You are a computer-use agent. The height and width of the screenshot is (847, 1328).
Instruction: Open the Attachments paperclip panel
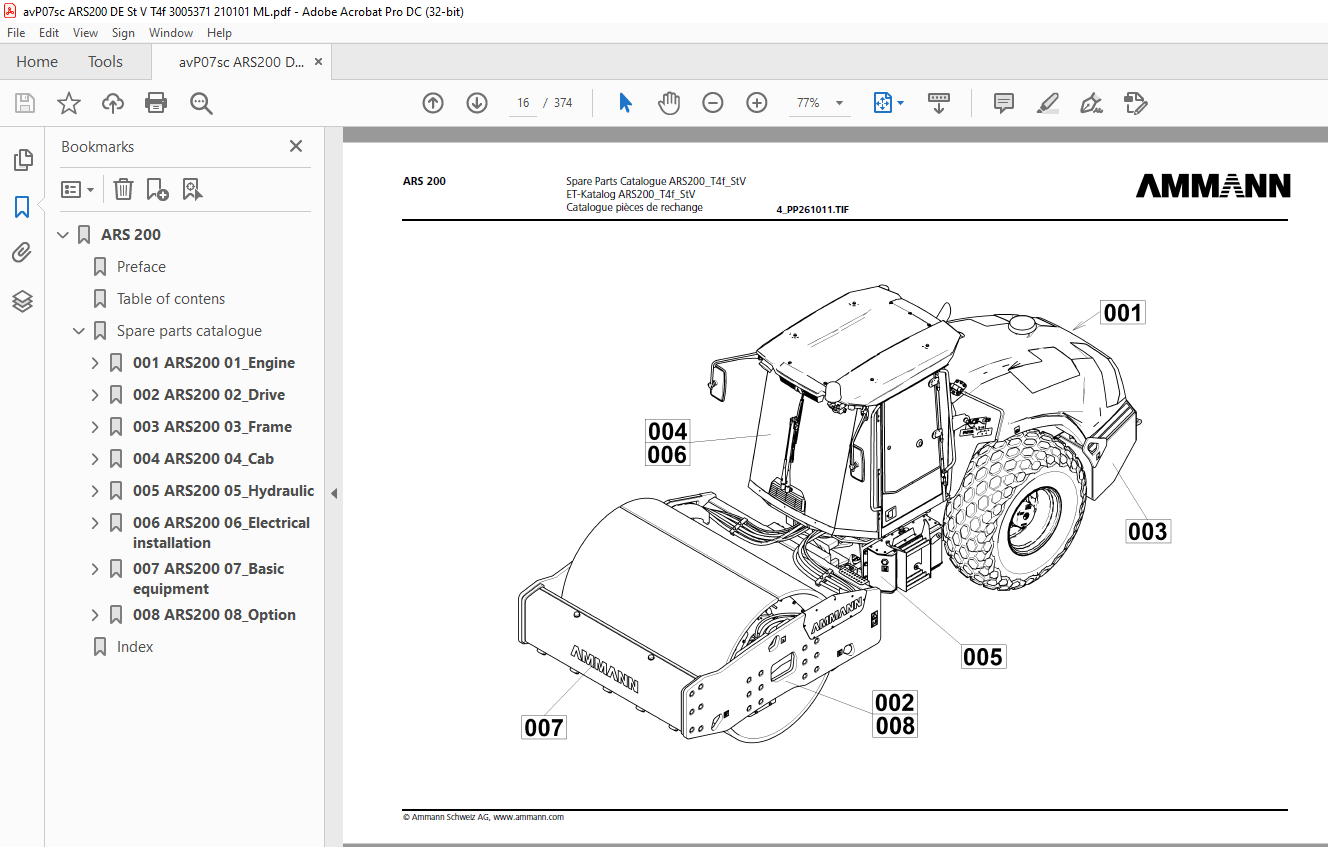point(22,253)
